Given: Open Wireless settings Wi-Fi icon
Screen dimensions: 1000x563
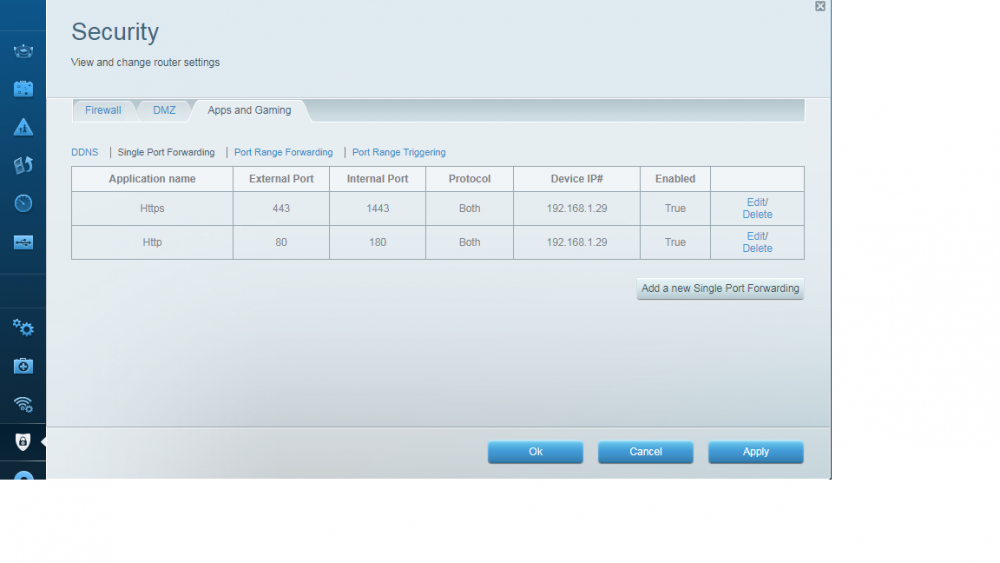Looking at the screenshot, I should 23,404.
